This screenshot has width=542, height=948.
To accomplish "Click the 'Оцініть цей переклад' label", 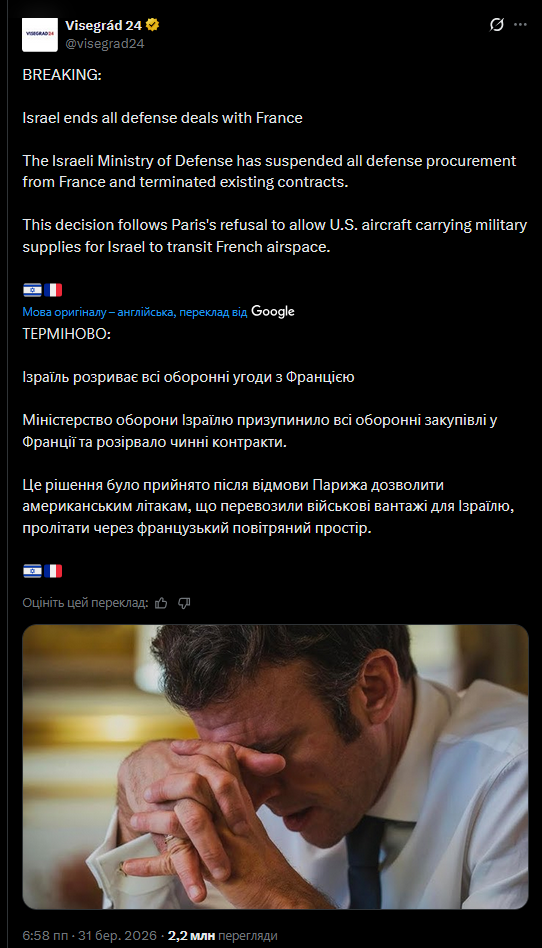I will tap(85, 603).
